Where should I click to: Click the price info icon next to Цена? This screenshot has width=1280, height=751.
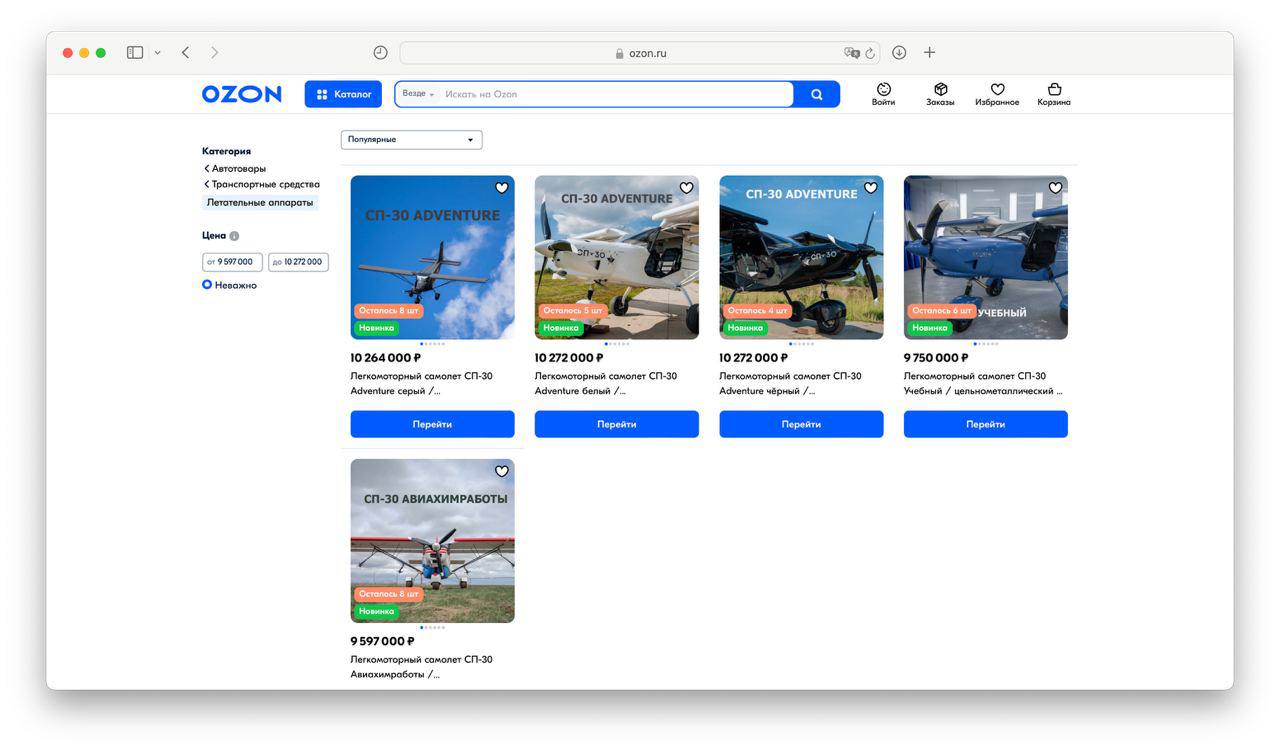pyautogui.click(x=234, y=237)
